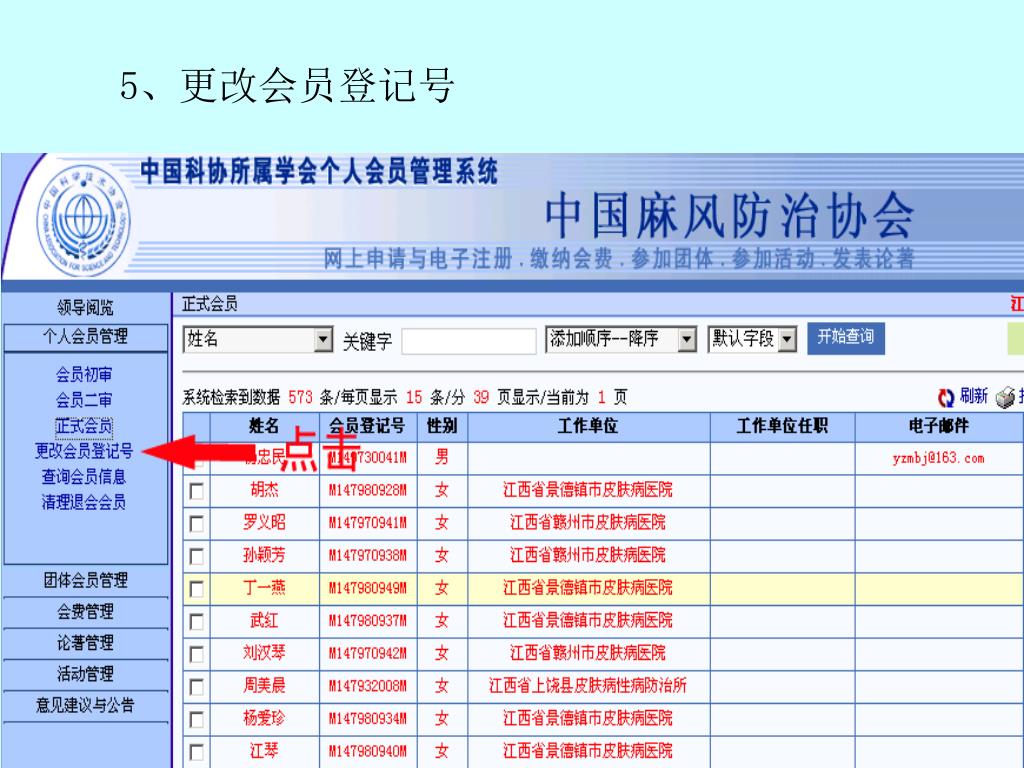
Task: Click registration number M147932008M
Action: tap(368, 686)
